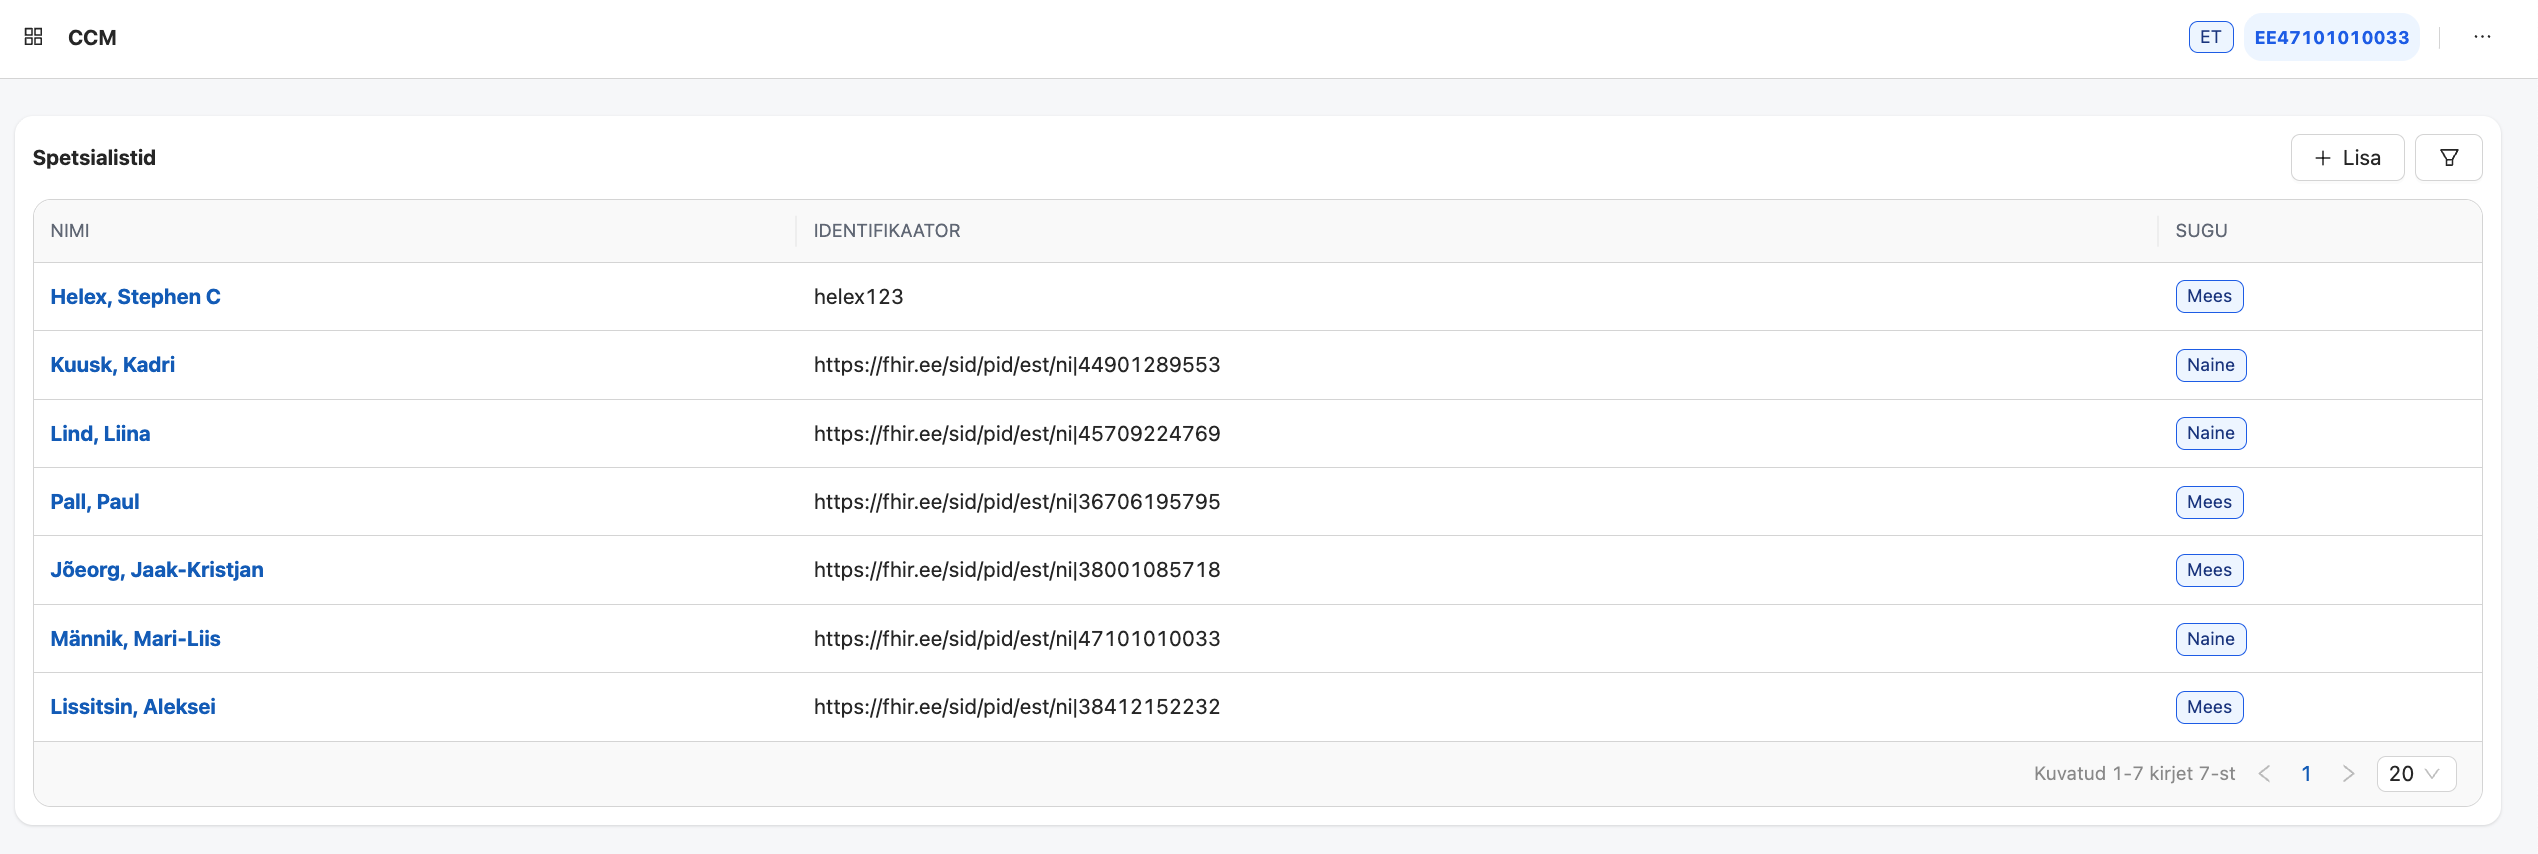Open specialist Männik, Mari-Liis
Screen dimensions: 2538x854
click(x=135, y=639)
